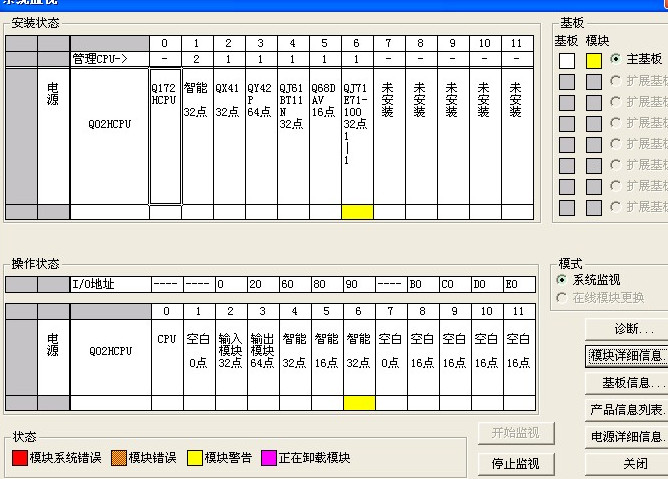Click the 电源详细信息 button
The image size is (668, 479).
pos(628,437)
